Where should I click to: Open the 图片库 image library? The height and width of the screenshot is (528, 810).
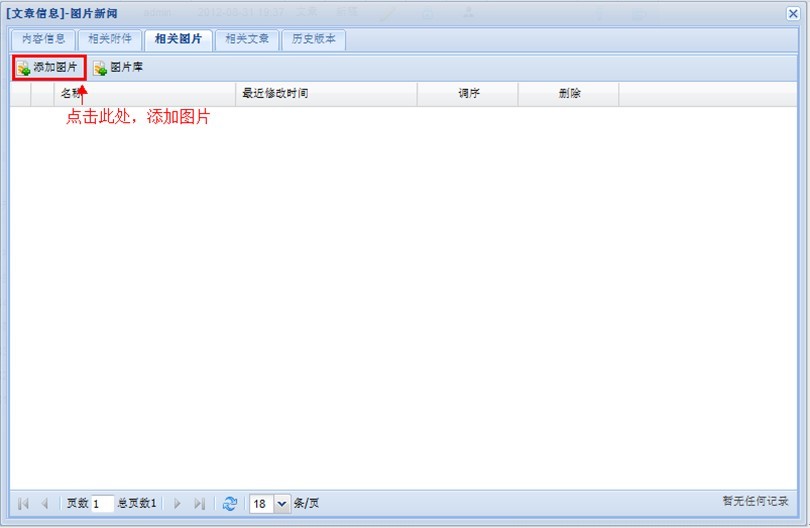(118, 68)
